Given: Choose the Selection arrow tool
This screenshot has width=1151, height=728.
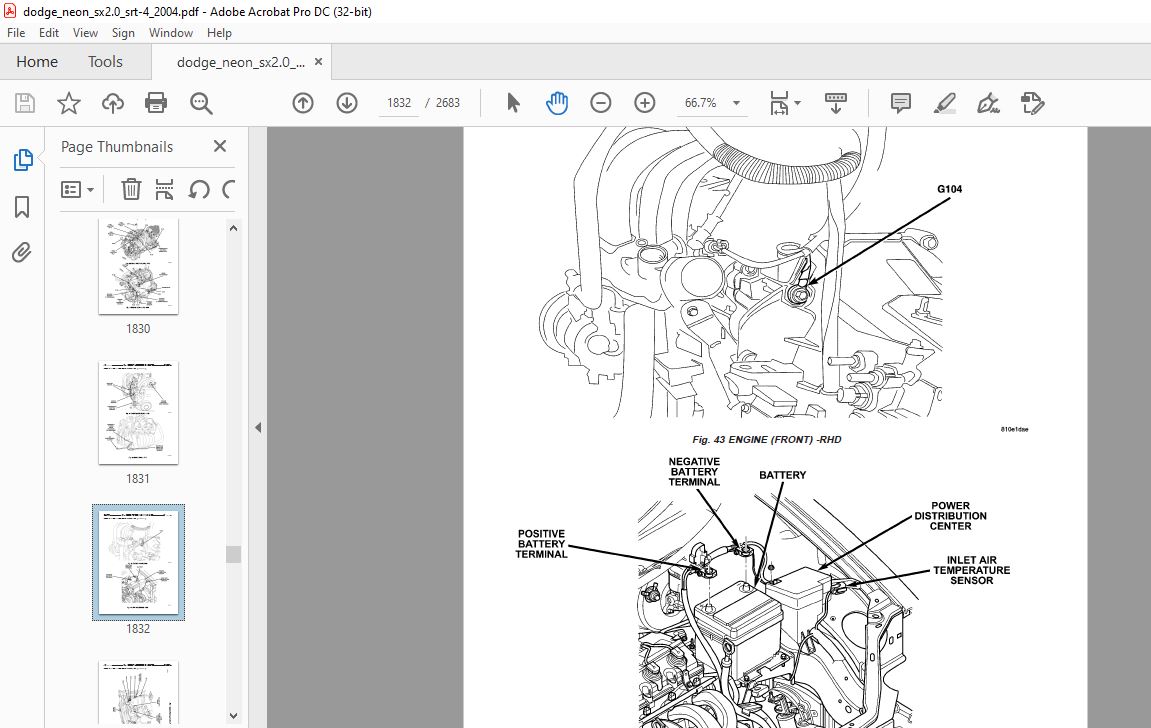Looking at the screenshot, I should coord(513,103).
